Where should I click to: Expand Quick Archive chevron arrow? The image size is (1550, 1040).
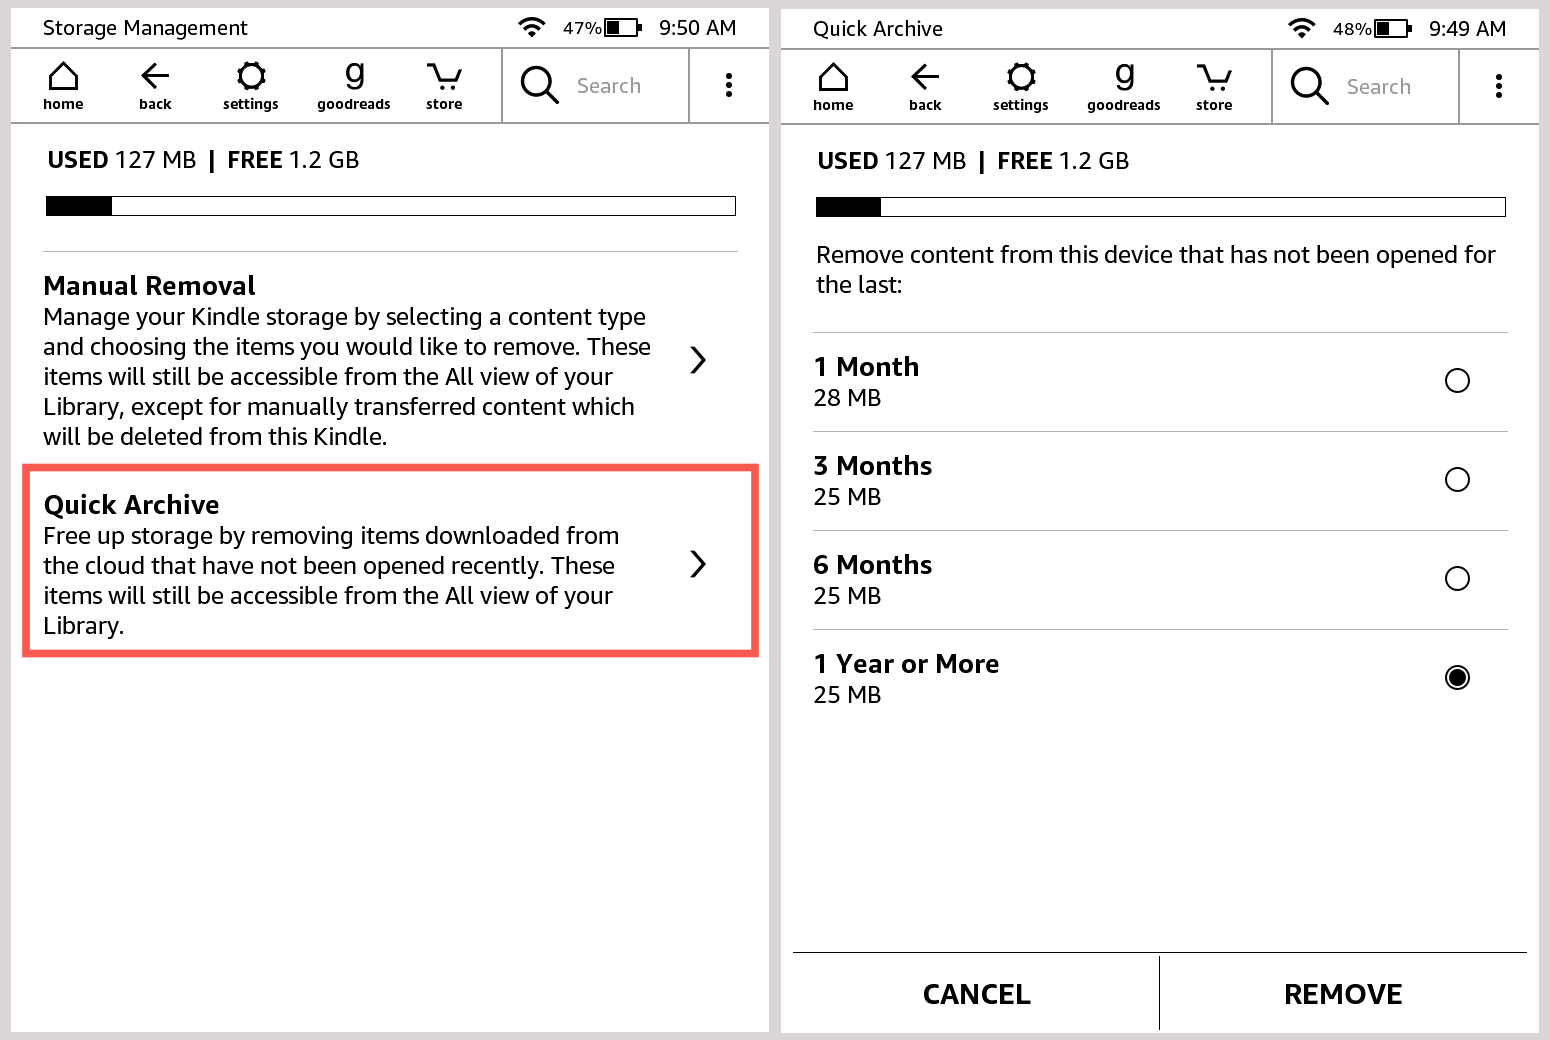pos(698,564)
